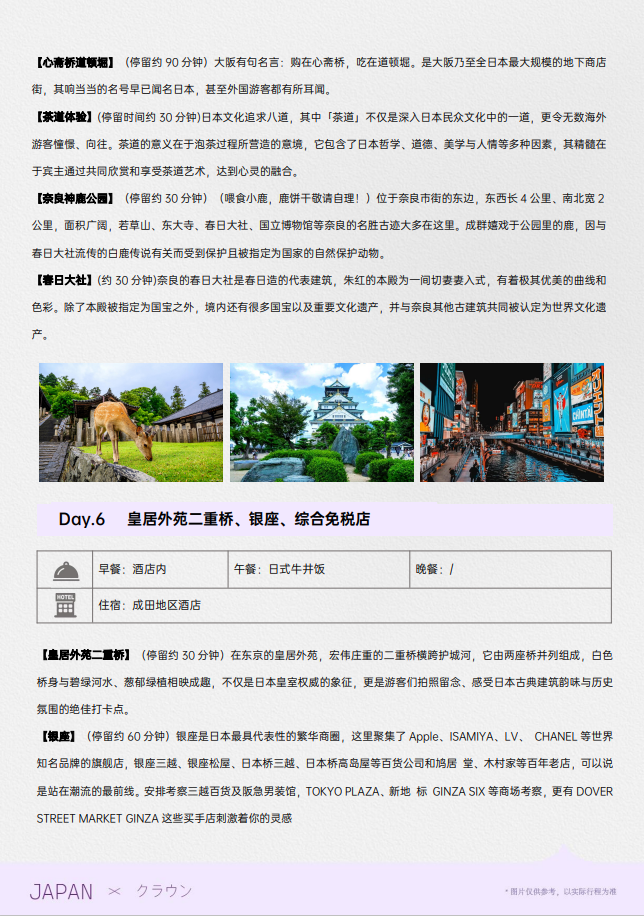Click the line 春日大社流传的白鹿传说有关
This screenshot has height=916, width=644.
209,253
